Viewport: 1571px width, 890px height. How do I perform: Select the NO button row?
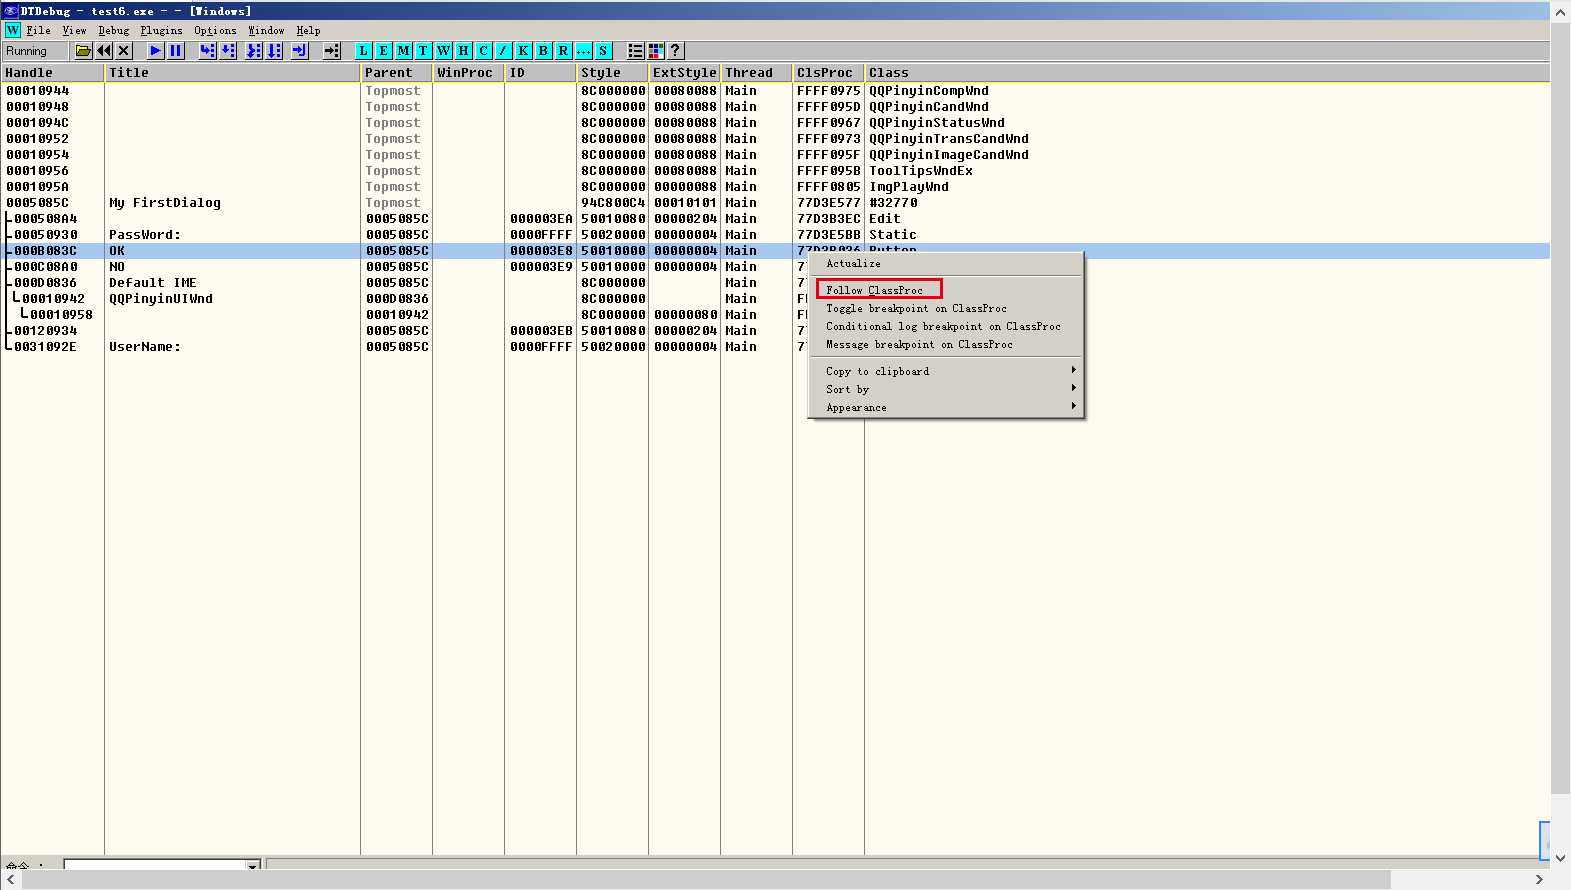coord(775,267)
